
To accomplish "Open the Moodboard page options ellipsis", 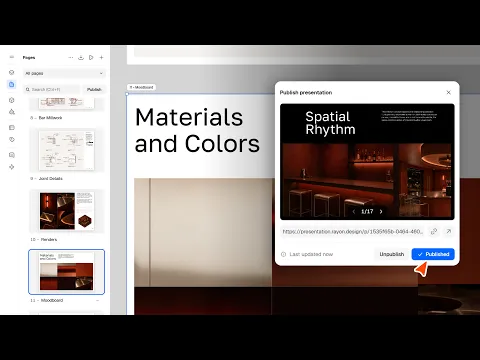I will pos(98,300).
